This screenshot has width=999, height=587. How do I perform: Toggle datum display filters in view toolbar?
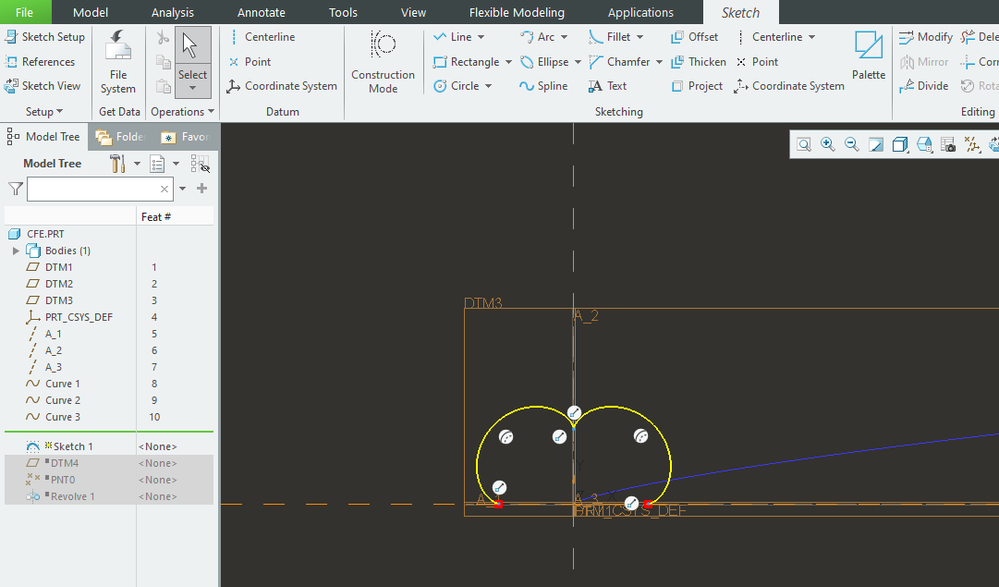(972, 145)
